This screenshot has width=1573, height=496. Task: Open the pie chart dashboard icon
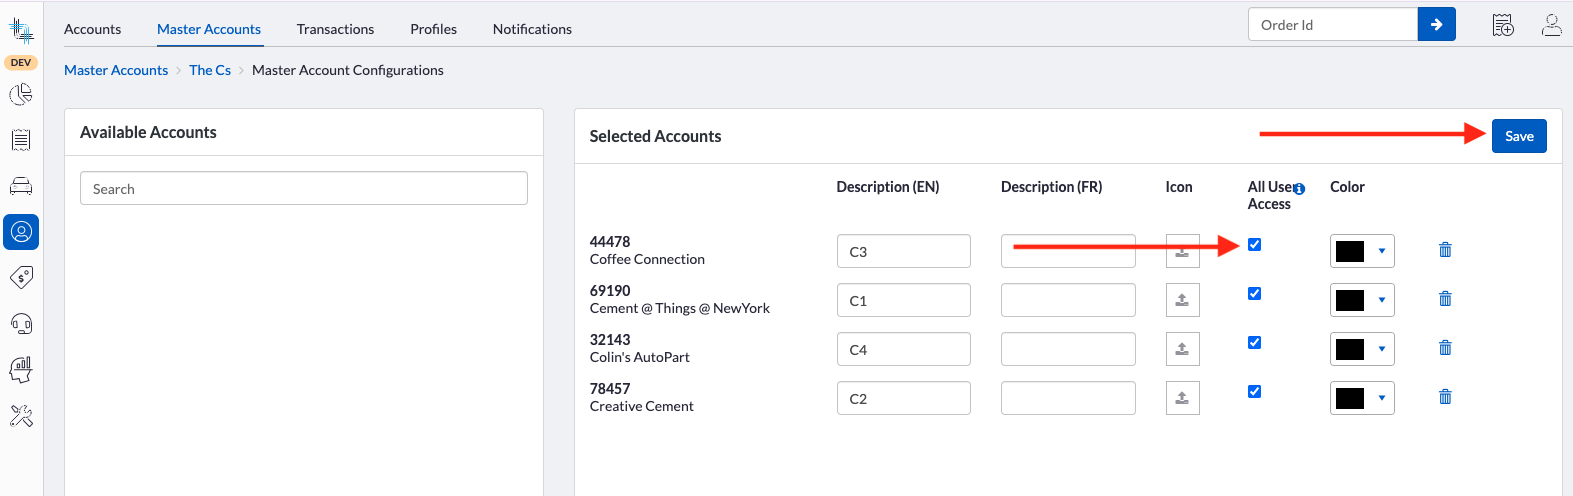pos(21,95)
